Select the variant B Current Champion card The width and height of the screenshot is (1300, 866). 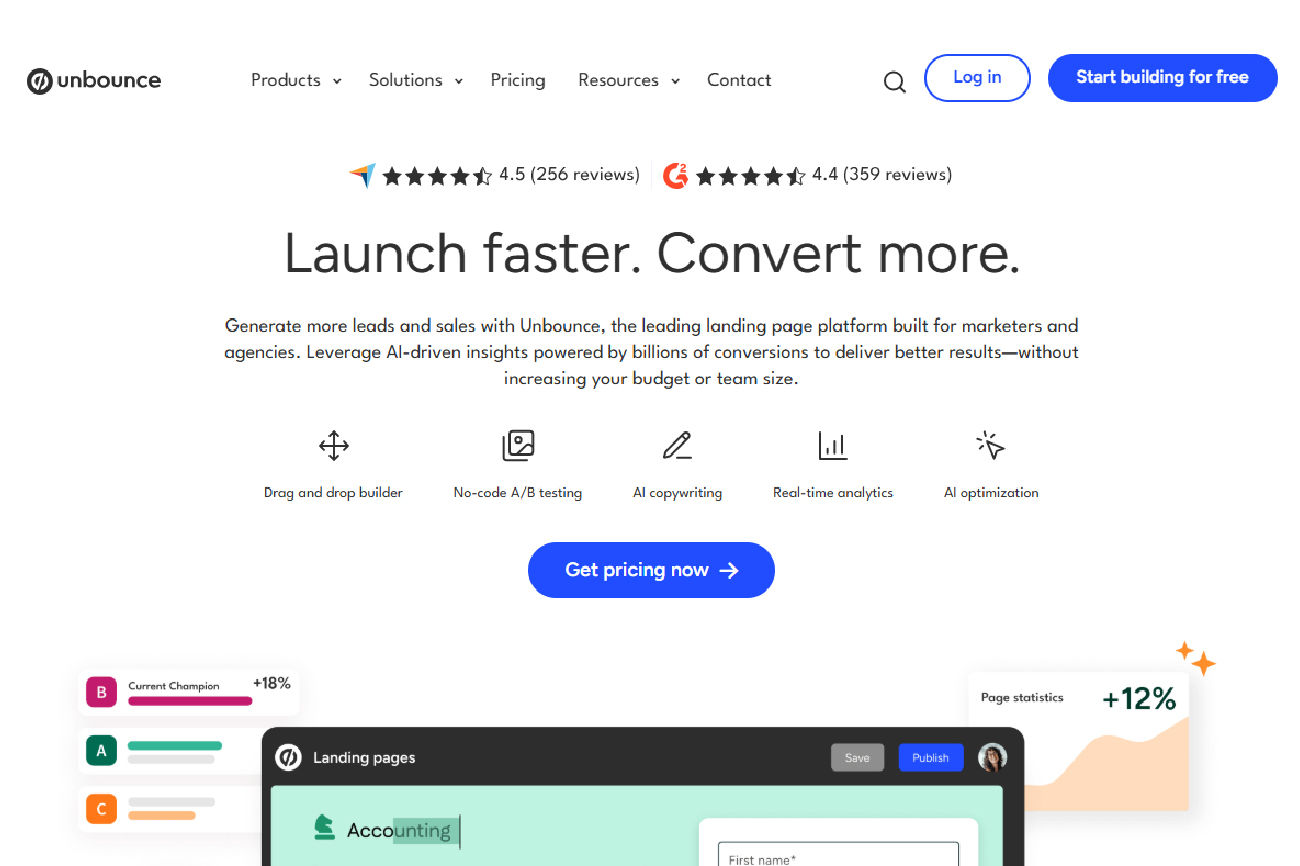tap(189, 692)
